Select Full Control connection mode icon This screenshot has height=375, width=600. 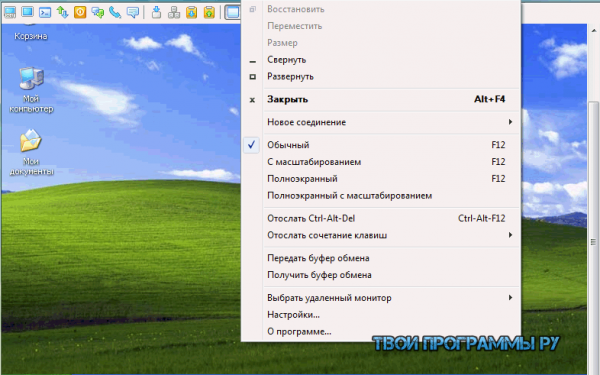10,12
